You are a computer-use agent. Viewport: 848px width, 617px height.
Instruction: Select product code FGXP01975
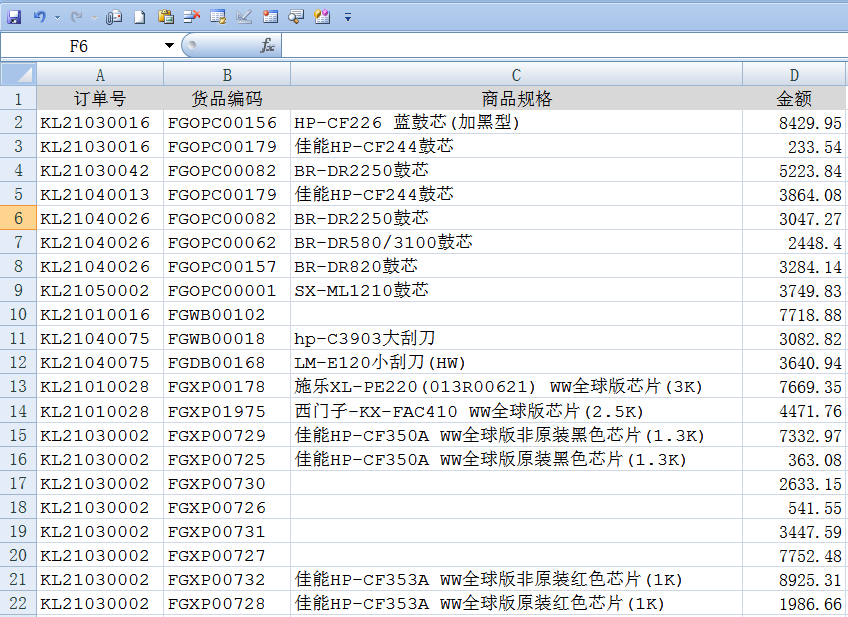[x=227, y=411]
